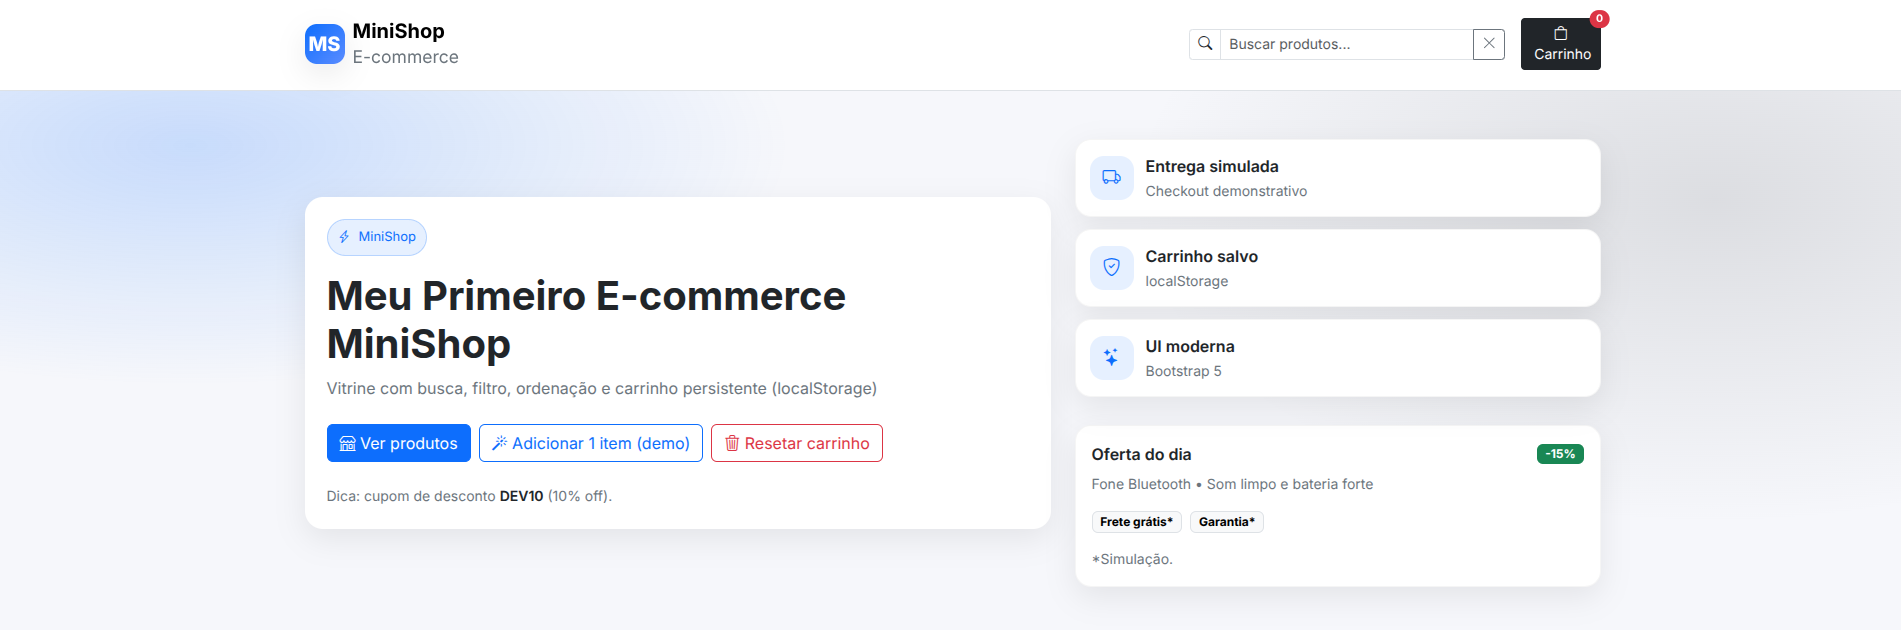Click the Meu Primeiro E-commerce MiniShop heading
This screenshot has width=1901, height=630.
(586, 320)
